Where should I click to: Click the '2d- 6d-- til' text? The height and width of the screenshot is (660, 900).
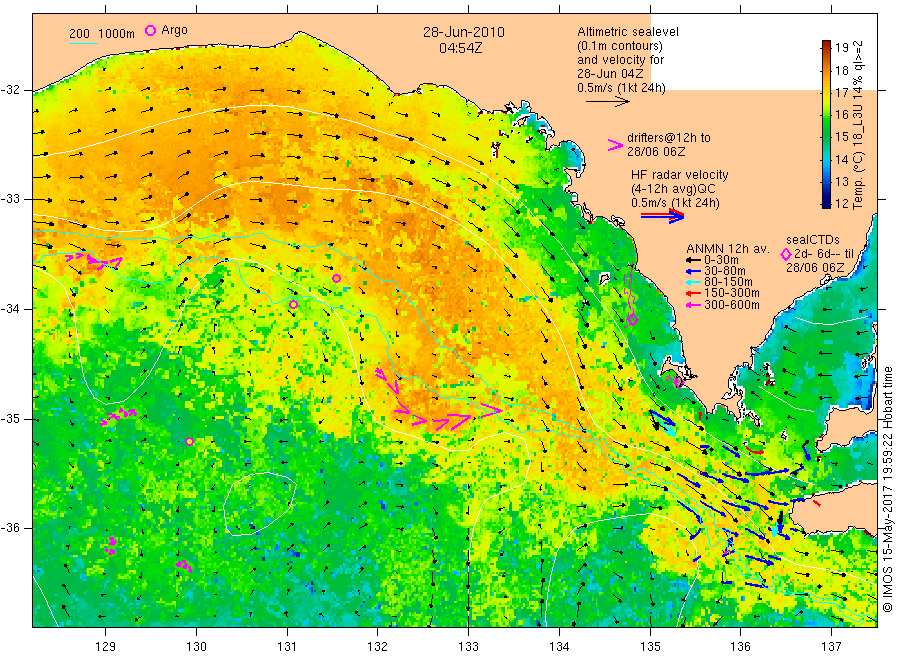824,254
